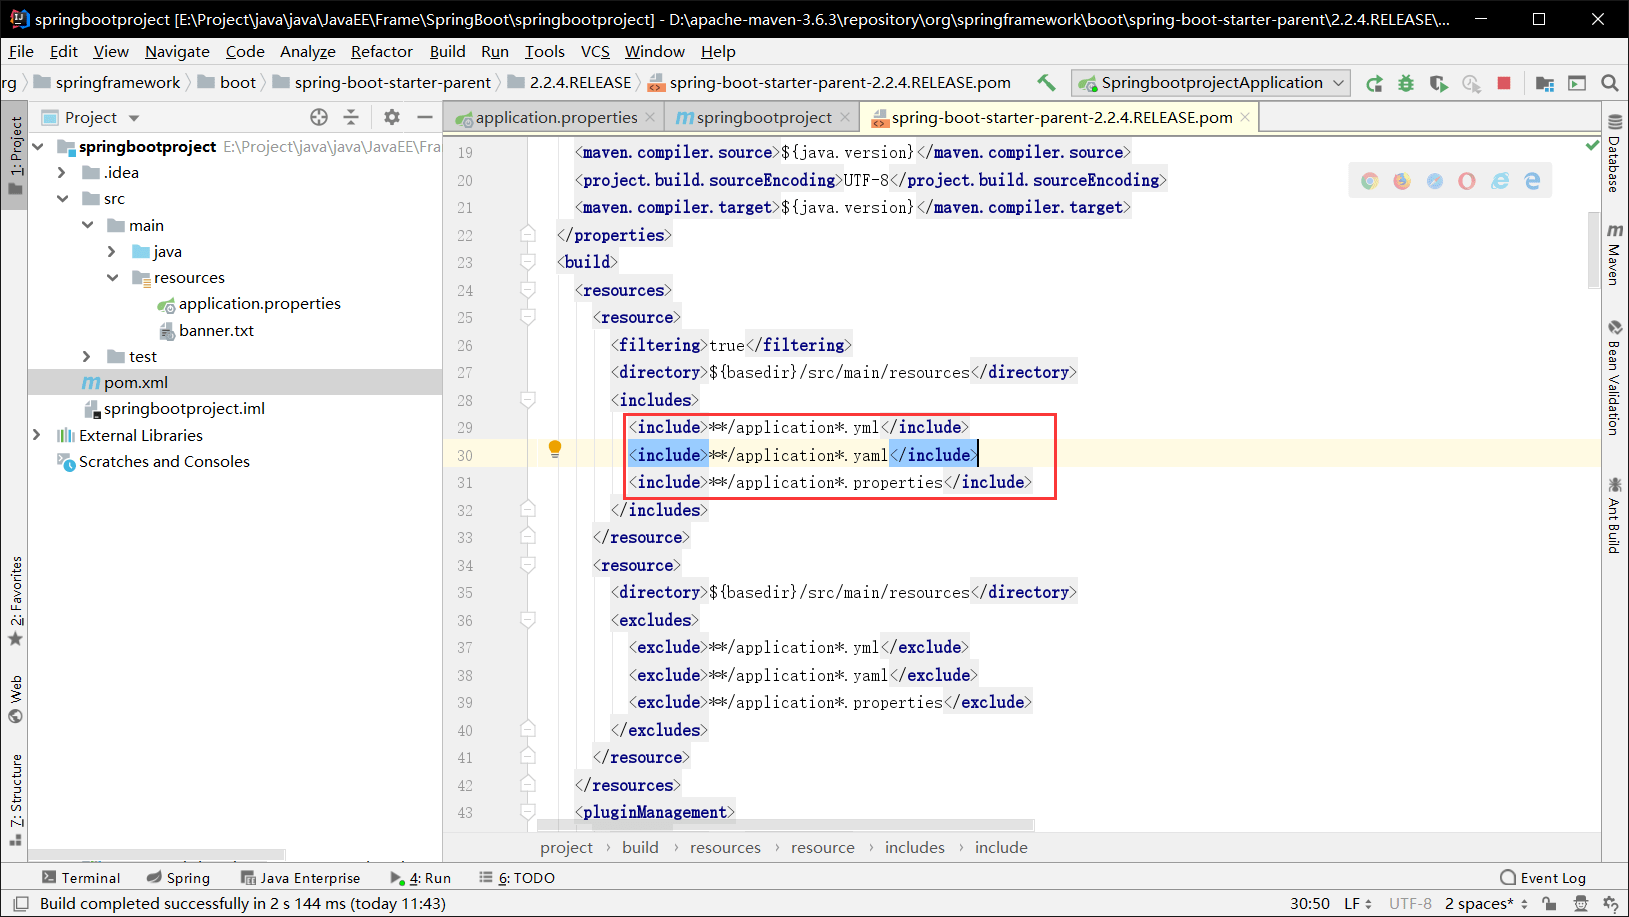Click 2.2.4.RELEASE in navigation bar
This screenshot has width=1629, height=917.
point(580,83)
